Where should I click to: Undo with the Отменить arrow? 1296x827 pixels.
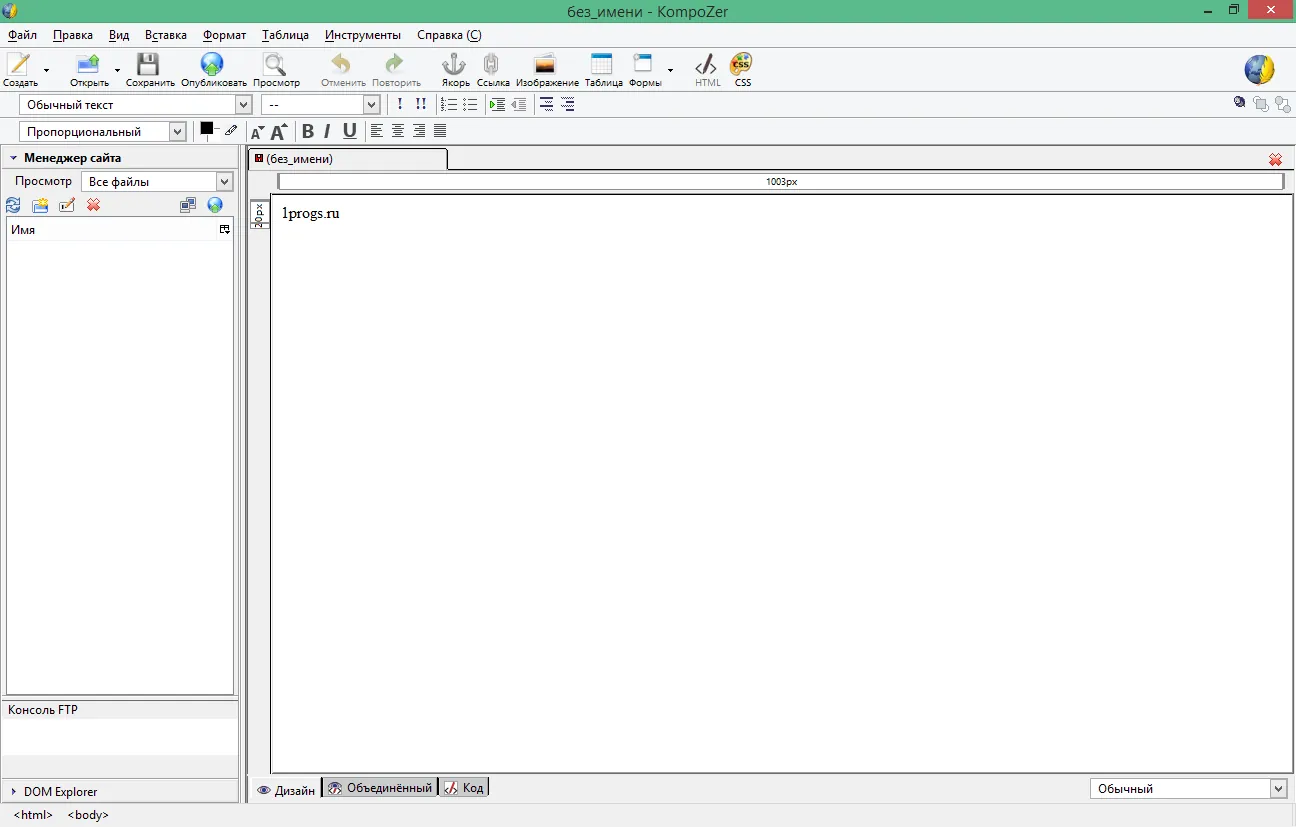point(342,64)
